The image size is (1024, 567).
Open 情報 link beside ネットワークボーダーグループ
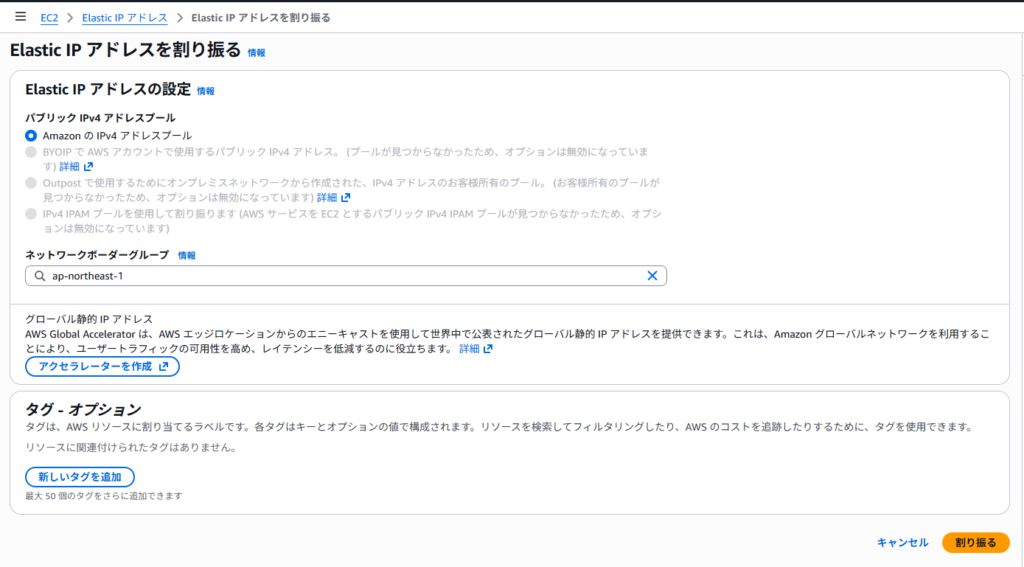(187, 256)
